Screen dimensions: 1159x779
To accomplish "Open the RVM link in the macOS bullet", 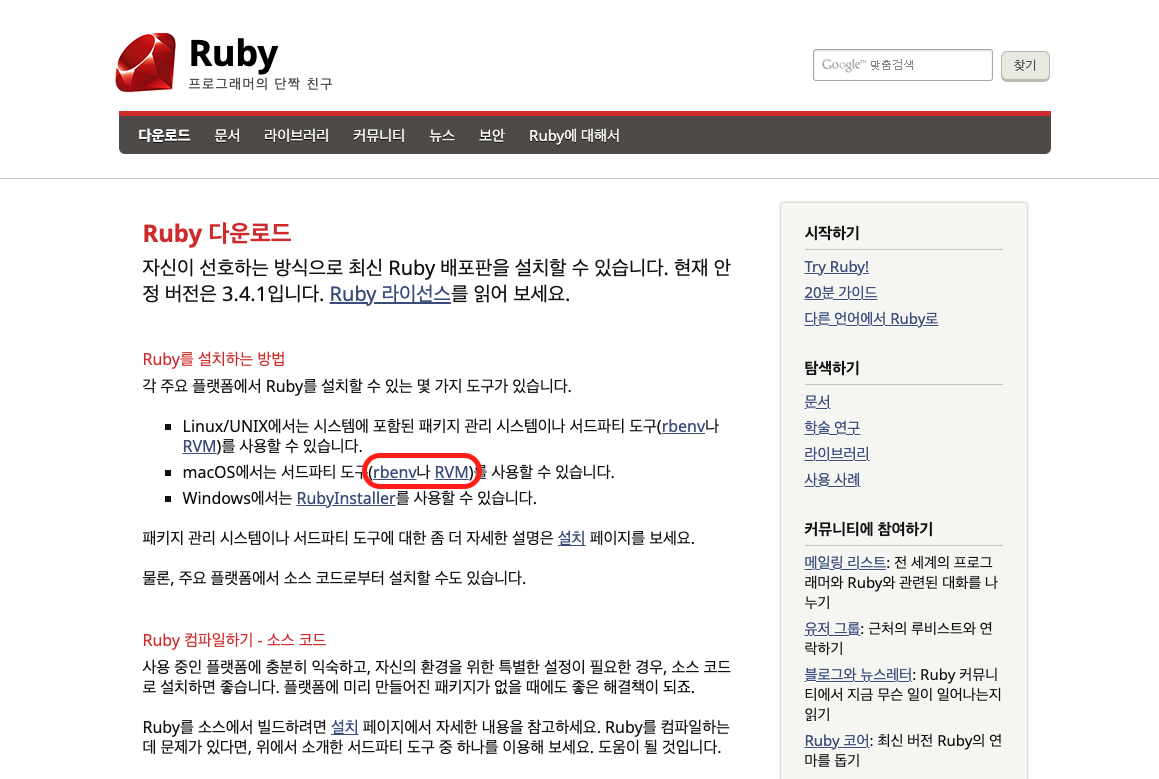I will (452, 472).
